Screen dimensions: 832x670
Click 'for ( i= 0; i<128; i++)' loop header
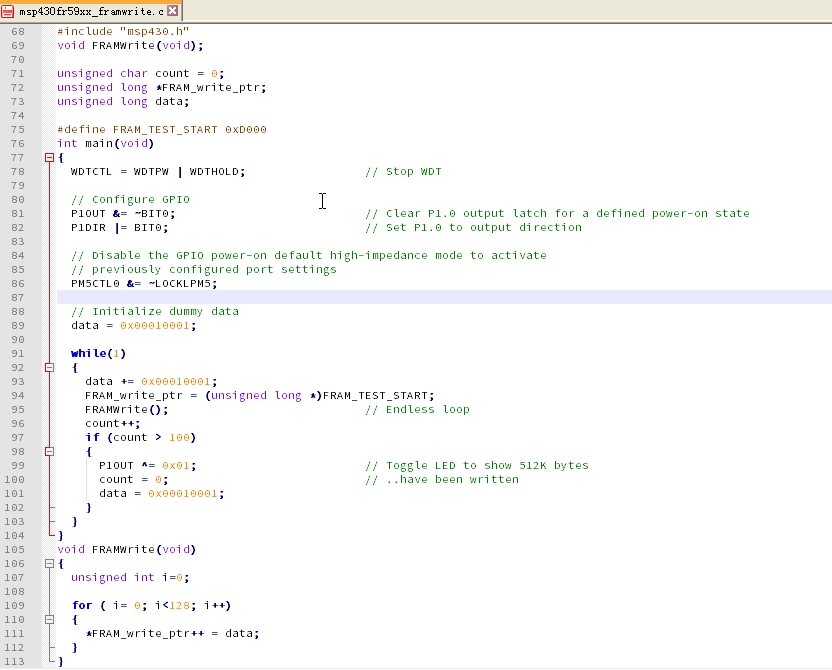(151, 606)
